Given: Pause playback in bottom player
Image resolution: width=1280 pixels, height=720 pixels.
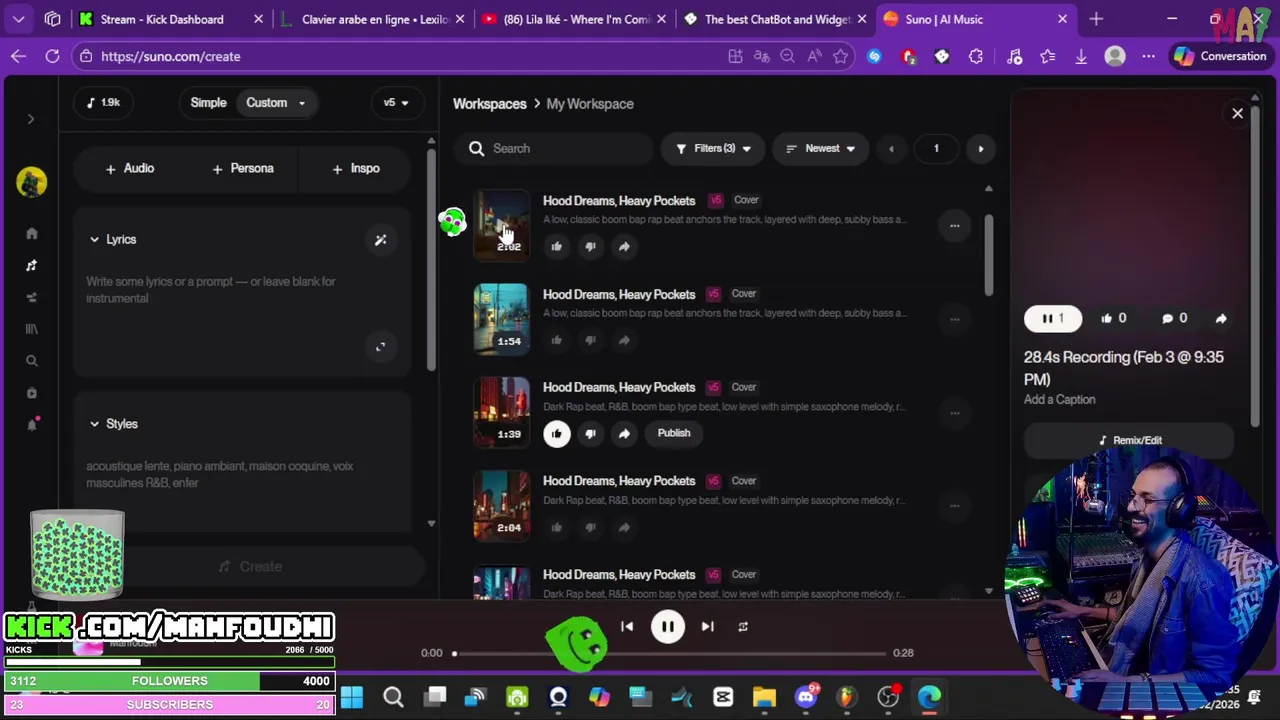Looking at the screenshot, I should pyautogui.click(x=667, y=627).
